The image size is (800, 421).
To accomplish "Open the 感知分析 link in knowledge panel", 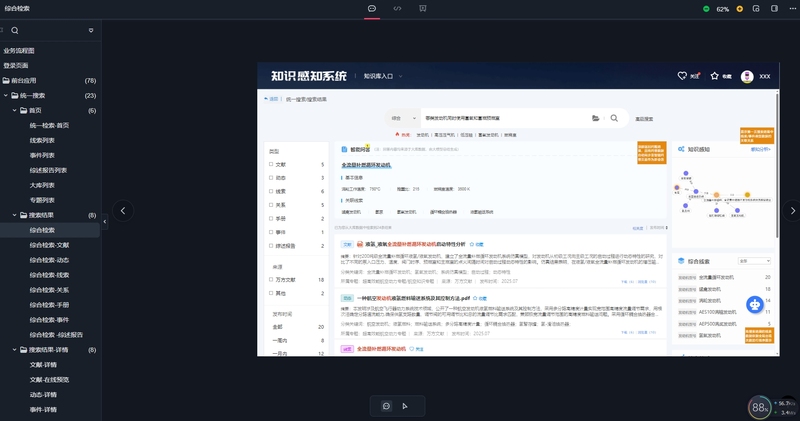I will click(x=760, y=150).
